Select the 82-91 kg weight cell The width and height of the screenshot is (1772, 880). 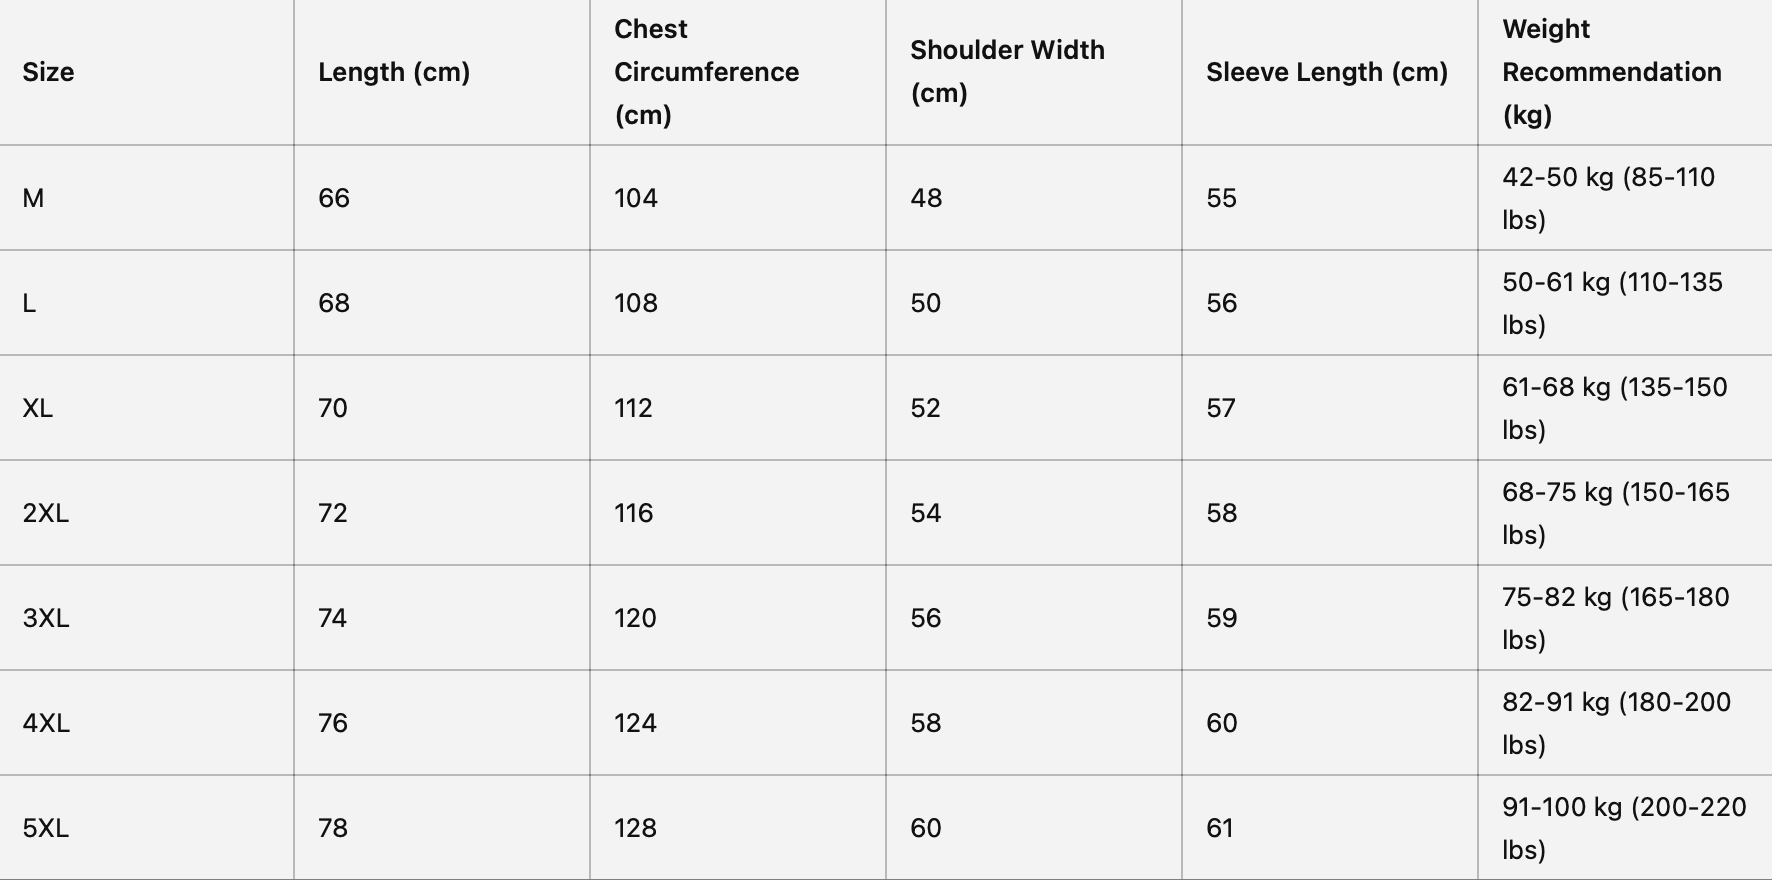point(1616,723)
